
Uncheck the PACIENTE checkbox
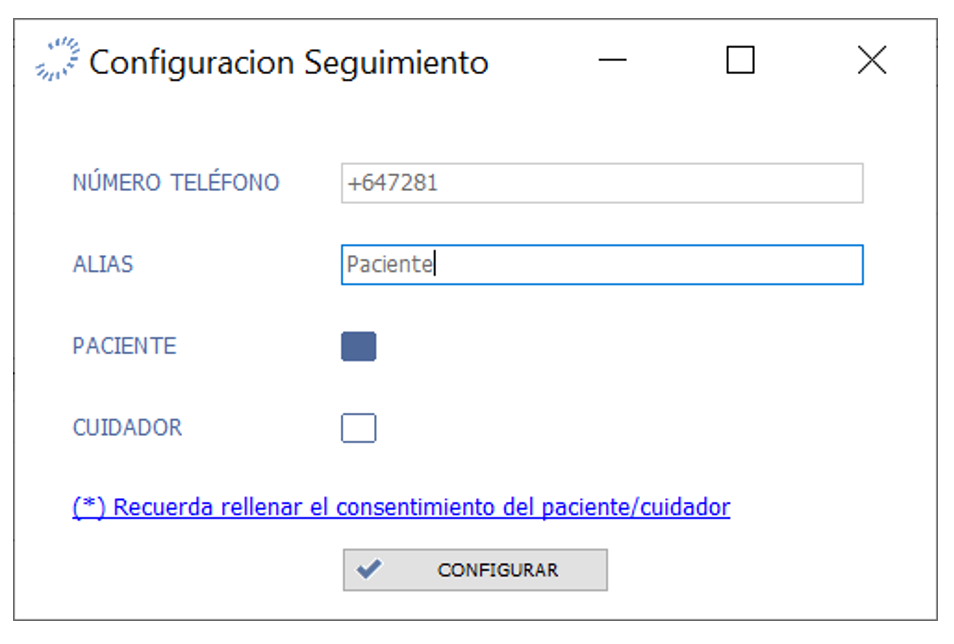tap(358, 347)
